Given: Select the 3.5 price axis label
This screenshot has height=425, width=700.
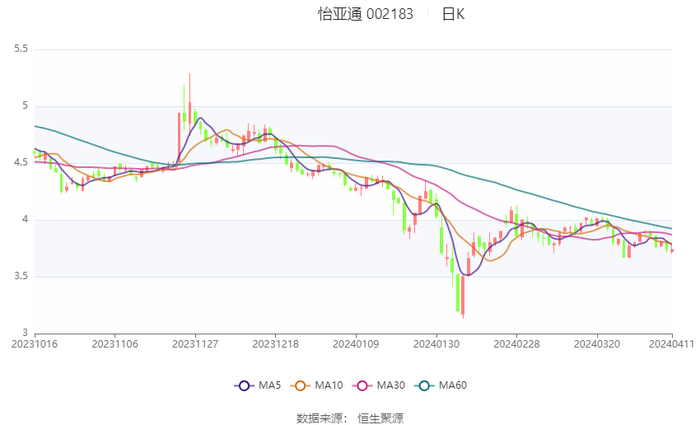Looking at the screenshot, I should coord(20,276).
